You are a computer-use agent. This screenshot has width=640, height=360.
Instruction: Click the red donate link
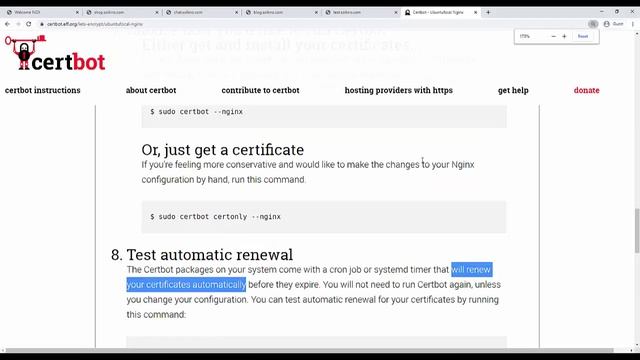pos(587,90)
